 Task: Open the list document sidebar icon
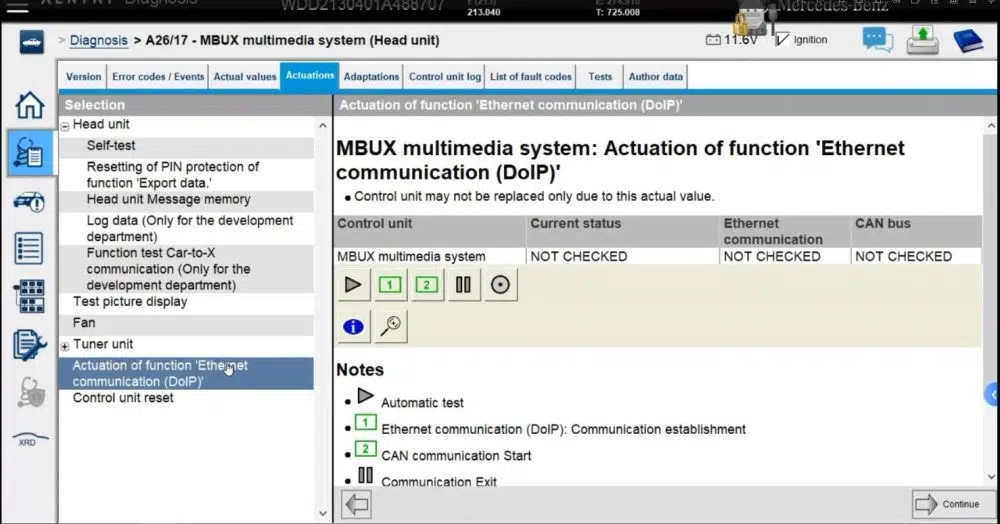point(29,248)
